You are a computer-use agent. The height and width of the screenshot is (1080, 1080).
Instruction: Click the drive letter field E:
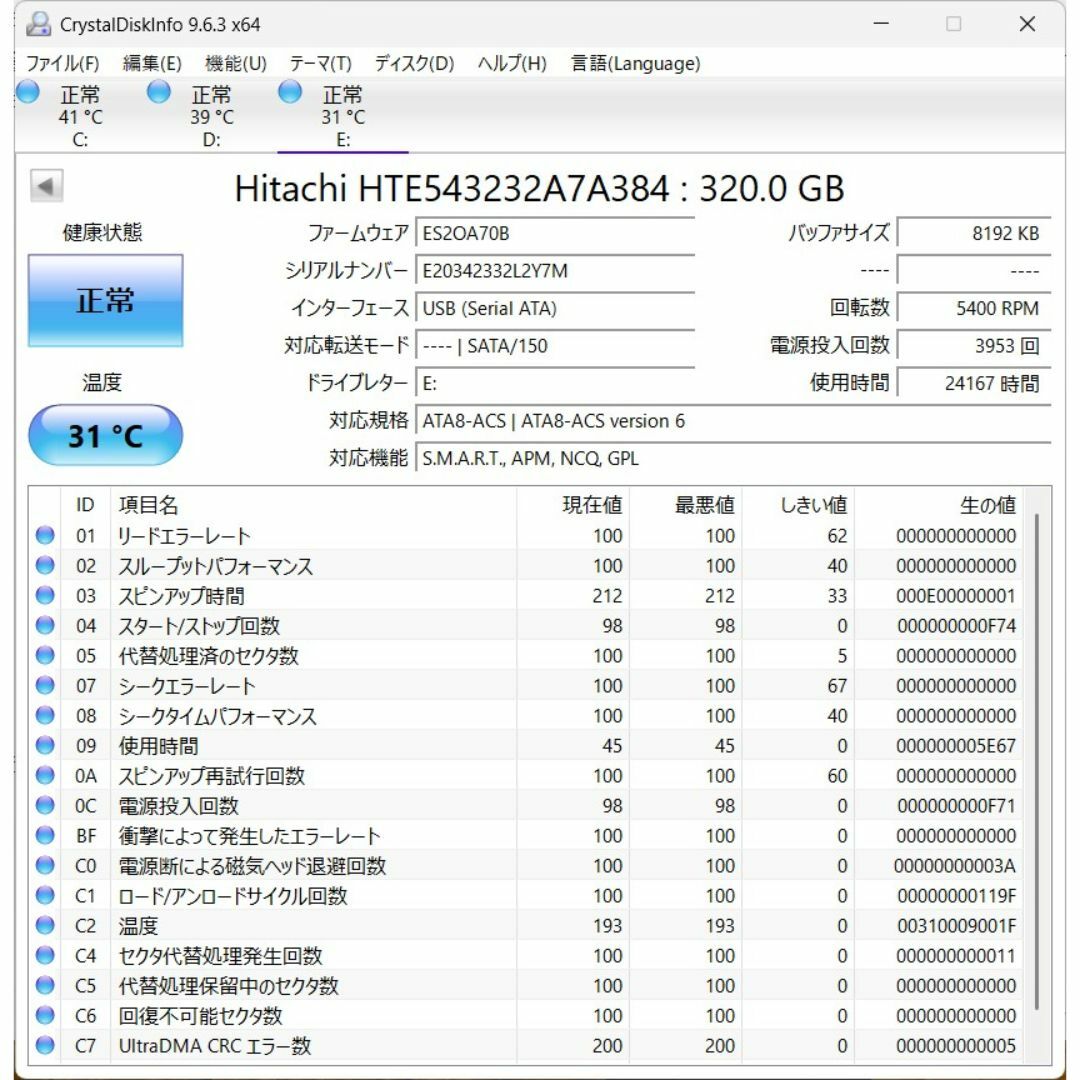(555, 383)
